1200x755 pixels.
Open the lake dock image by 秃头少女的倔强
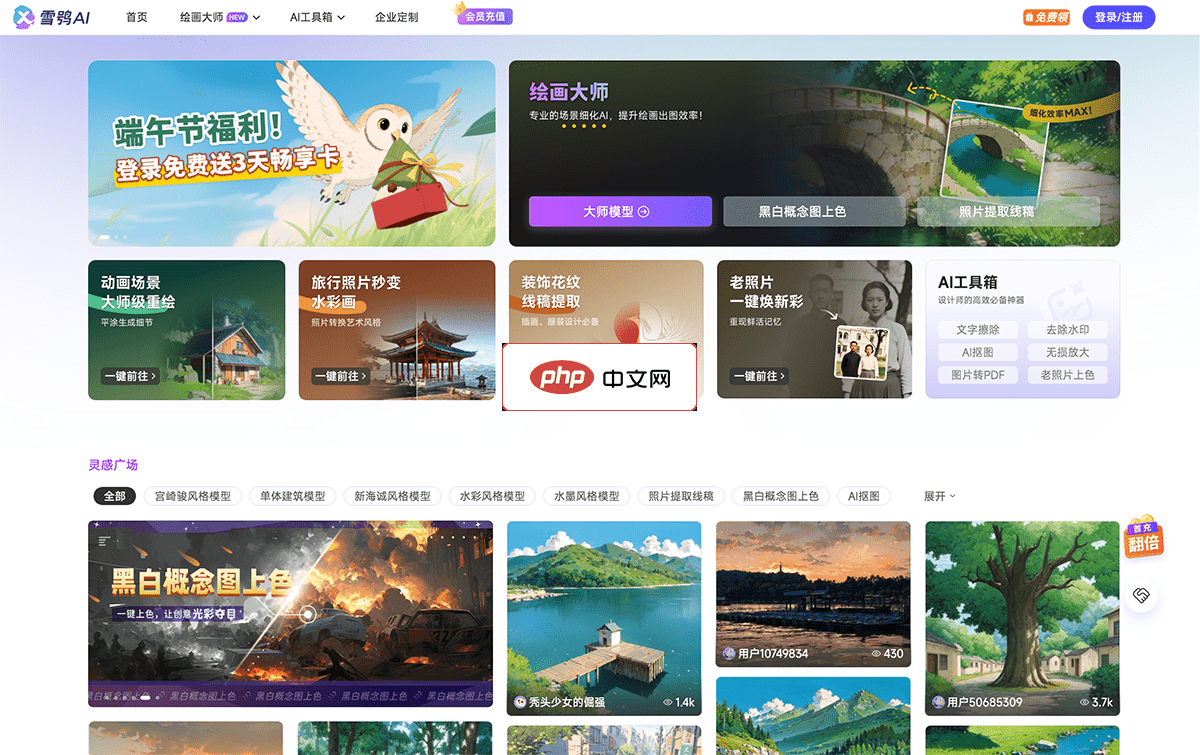click(x=604, y=618)
